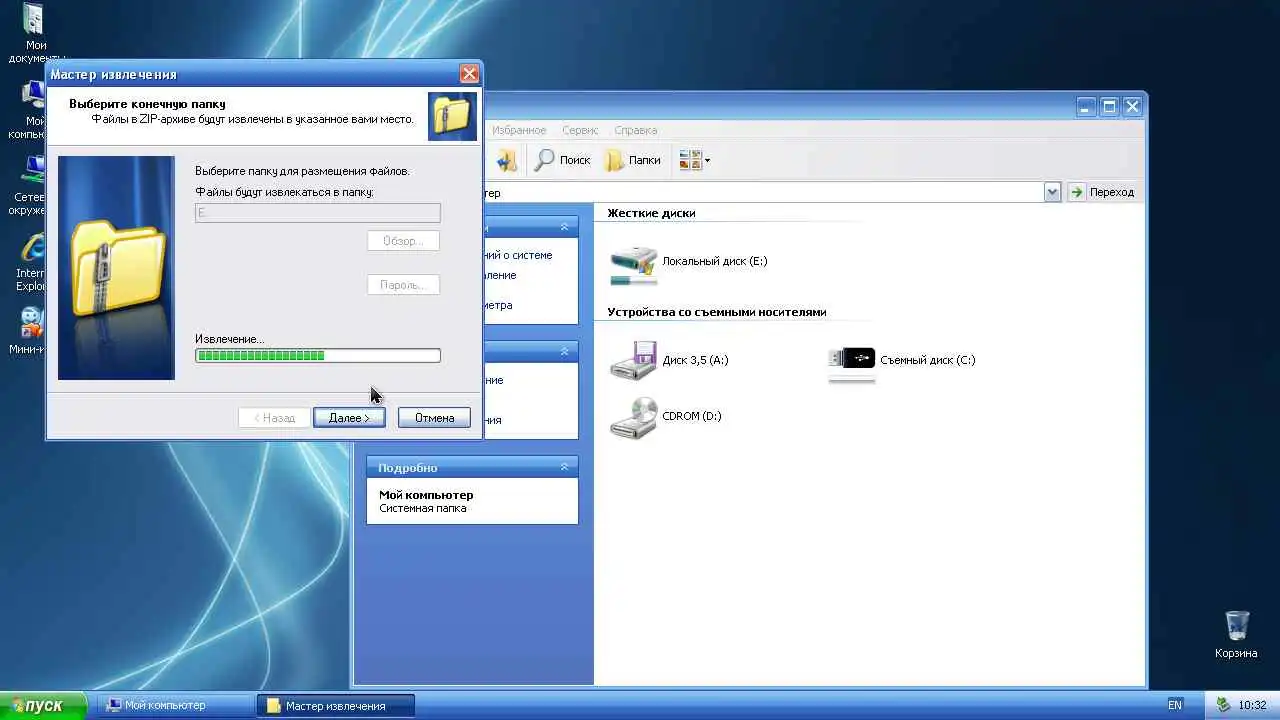The width and height of the screenshot is (1280, 720).
Task: Close the Мастер извлечения dialog
Action: [x=469, y=74]
